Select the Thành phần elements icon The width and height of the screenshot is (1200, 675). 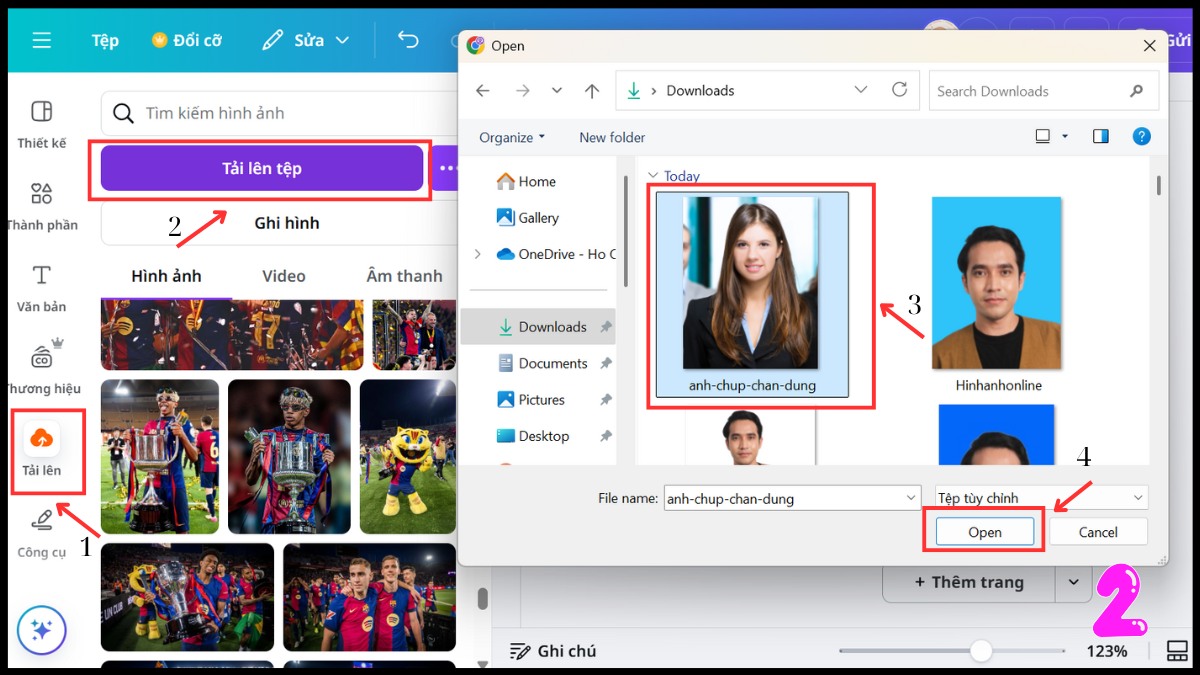[x=41, y=194]
